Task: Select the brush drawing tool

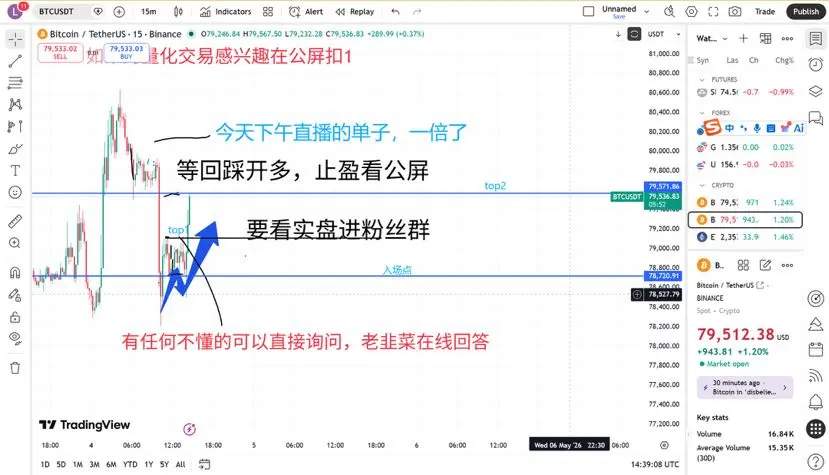Action: click(15, 149)
